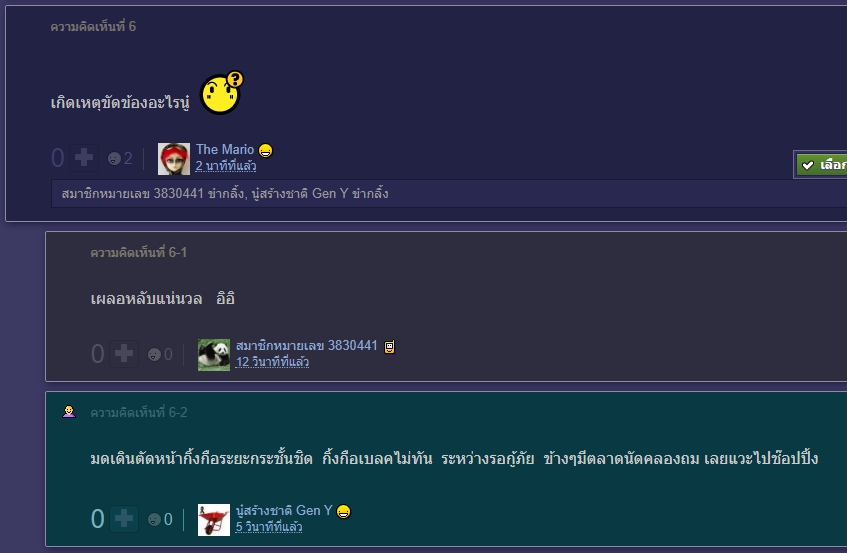Upvote reply 6-2 with plus button

coord(124,519)
